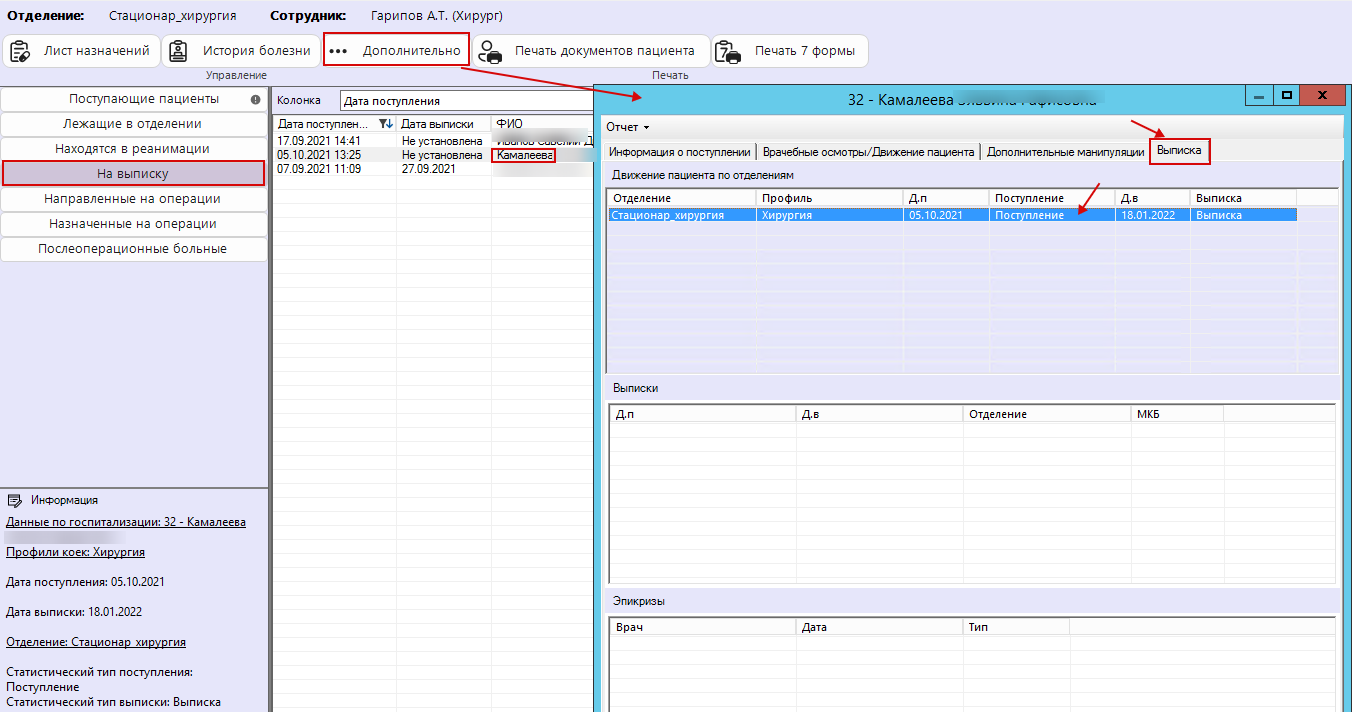Click МКБ column header in Выписки table

(1177, 414)
